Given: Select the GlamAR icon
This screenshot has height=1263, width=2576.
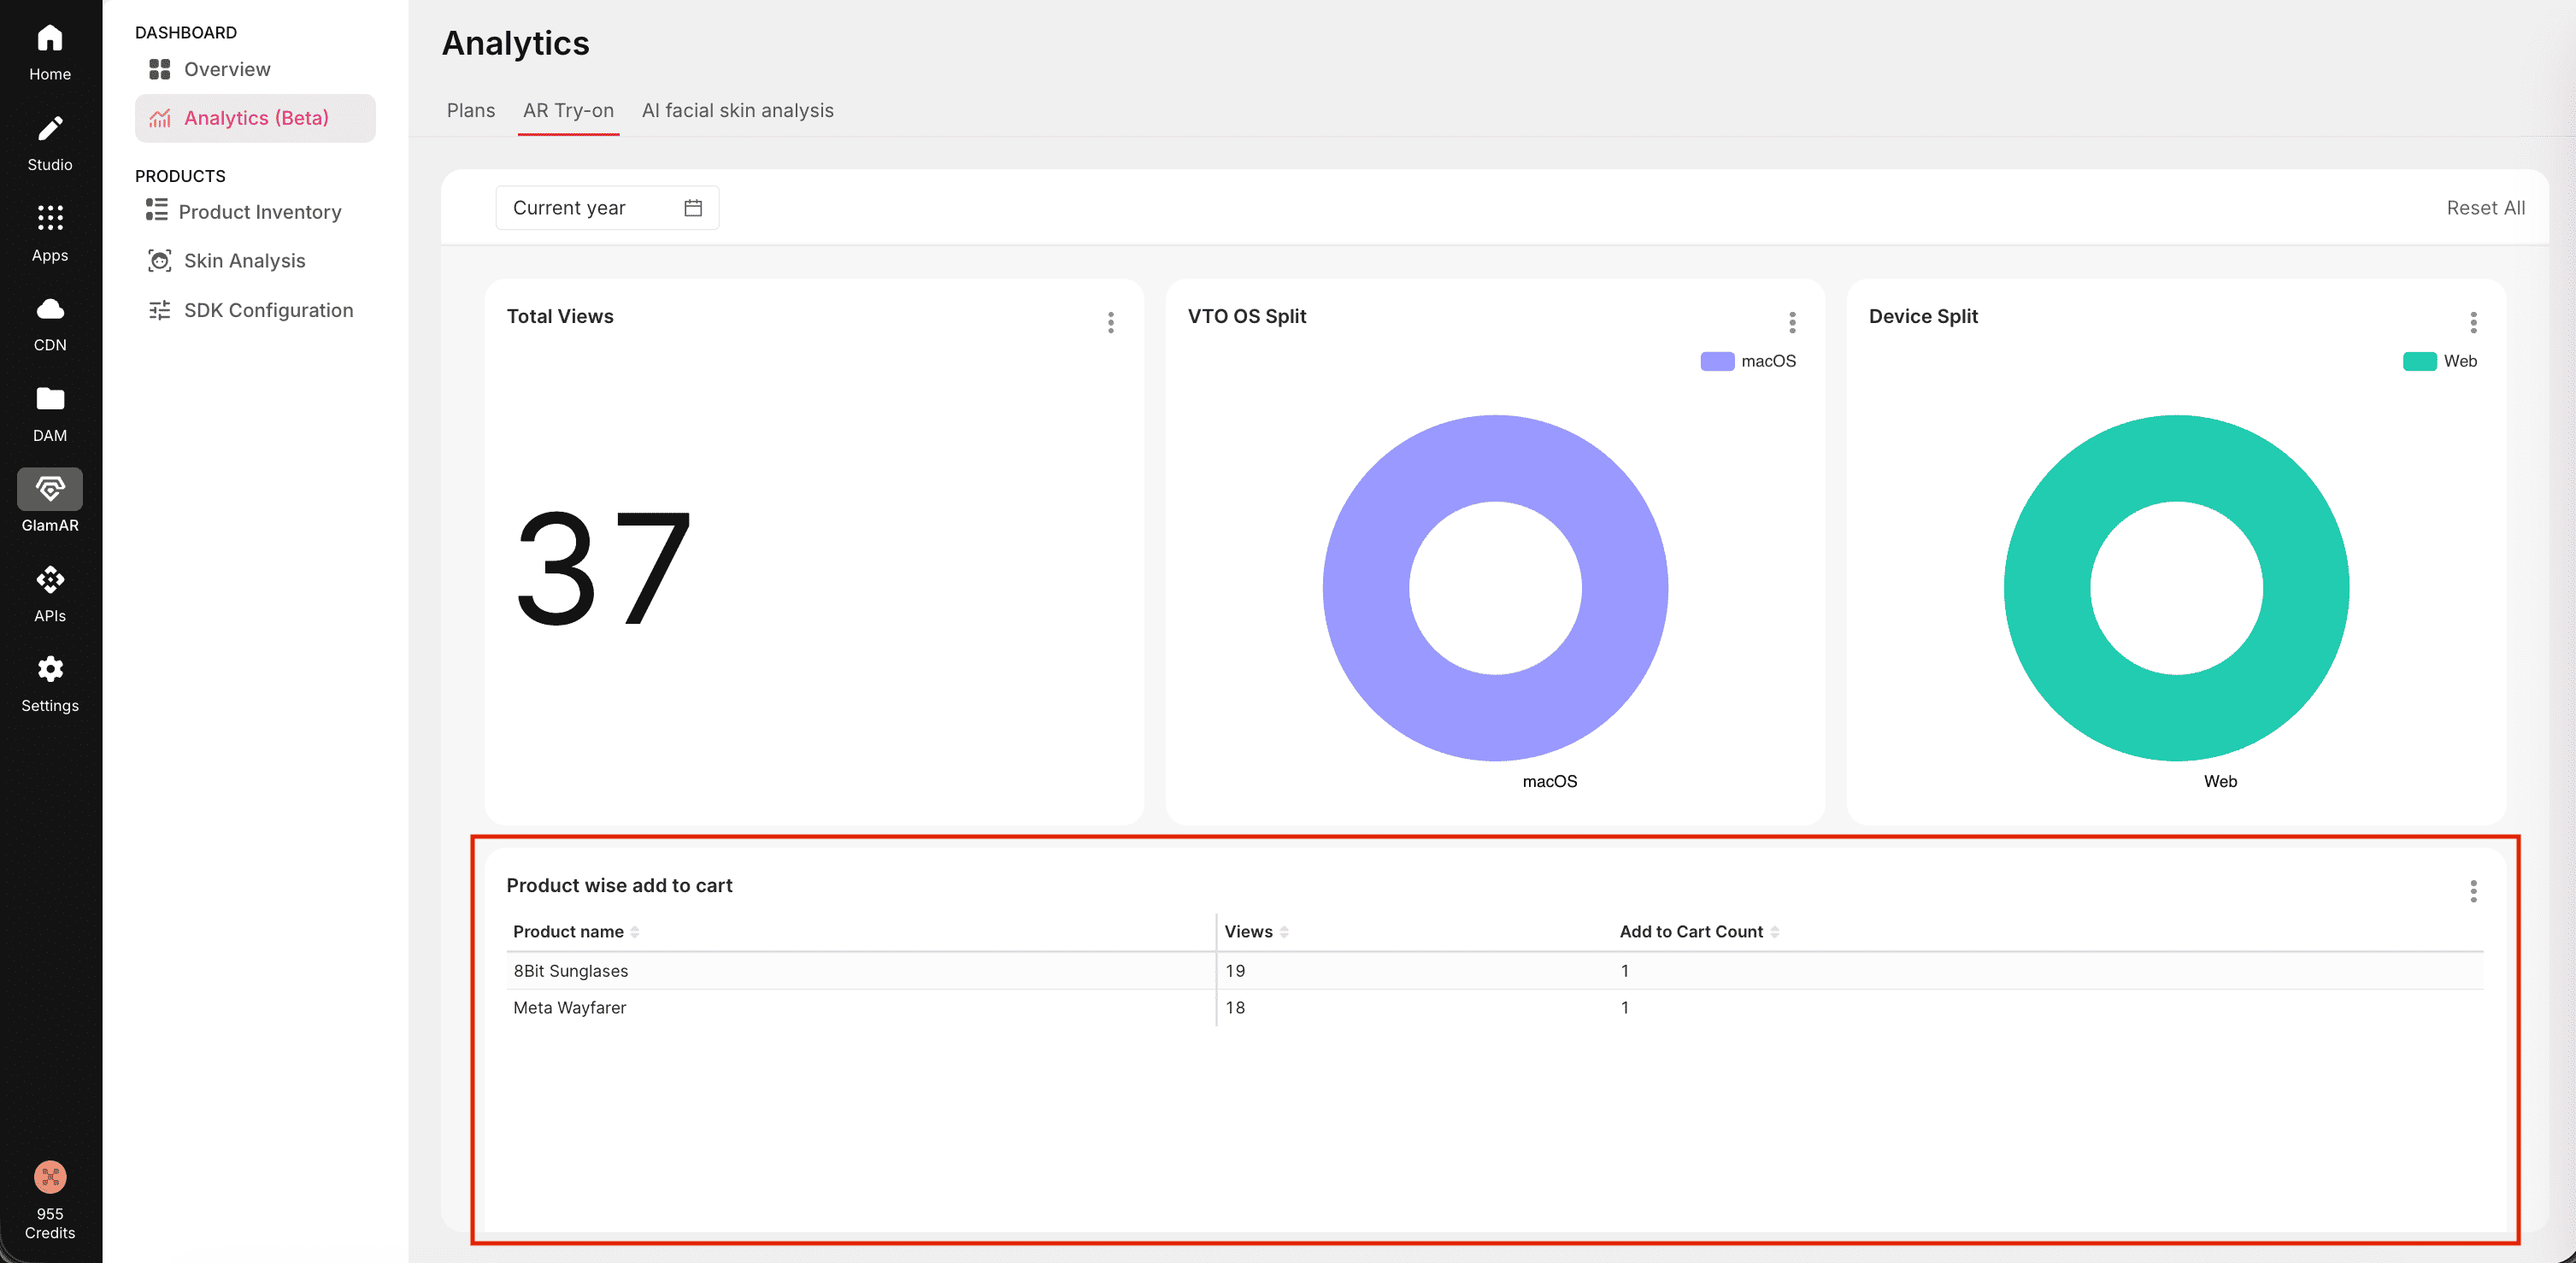Looking at the screenshot, I should tap(50, 489).
